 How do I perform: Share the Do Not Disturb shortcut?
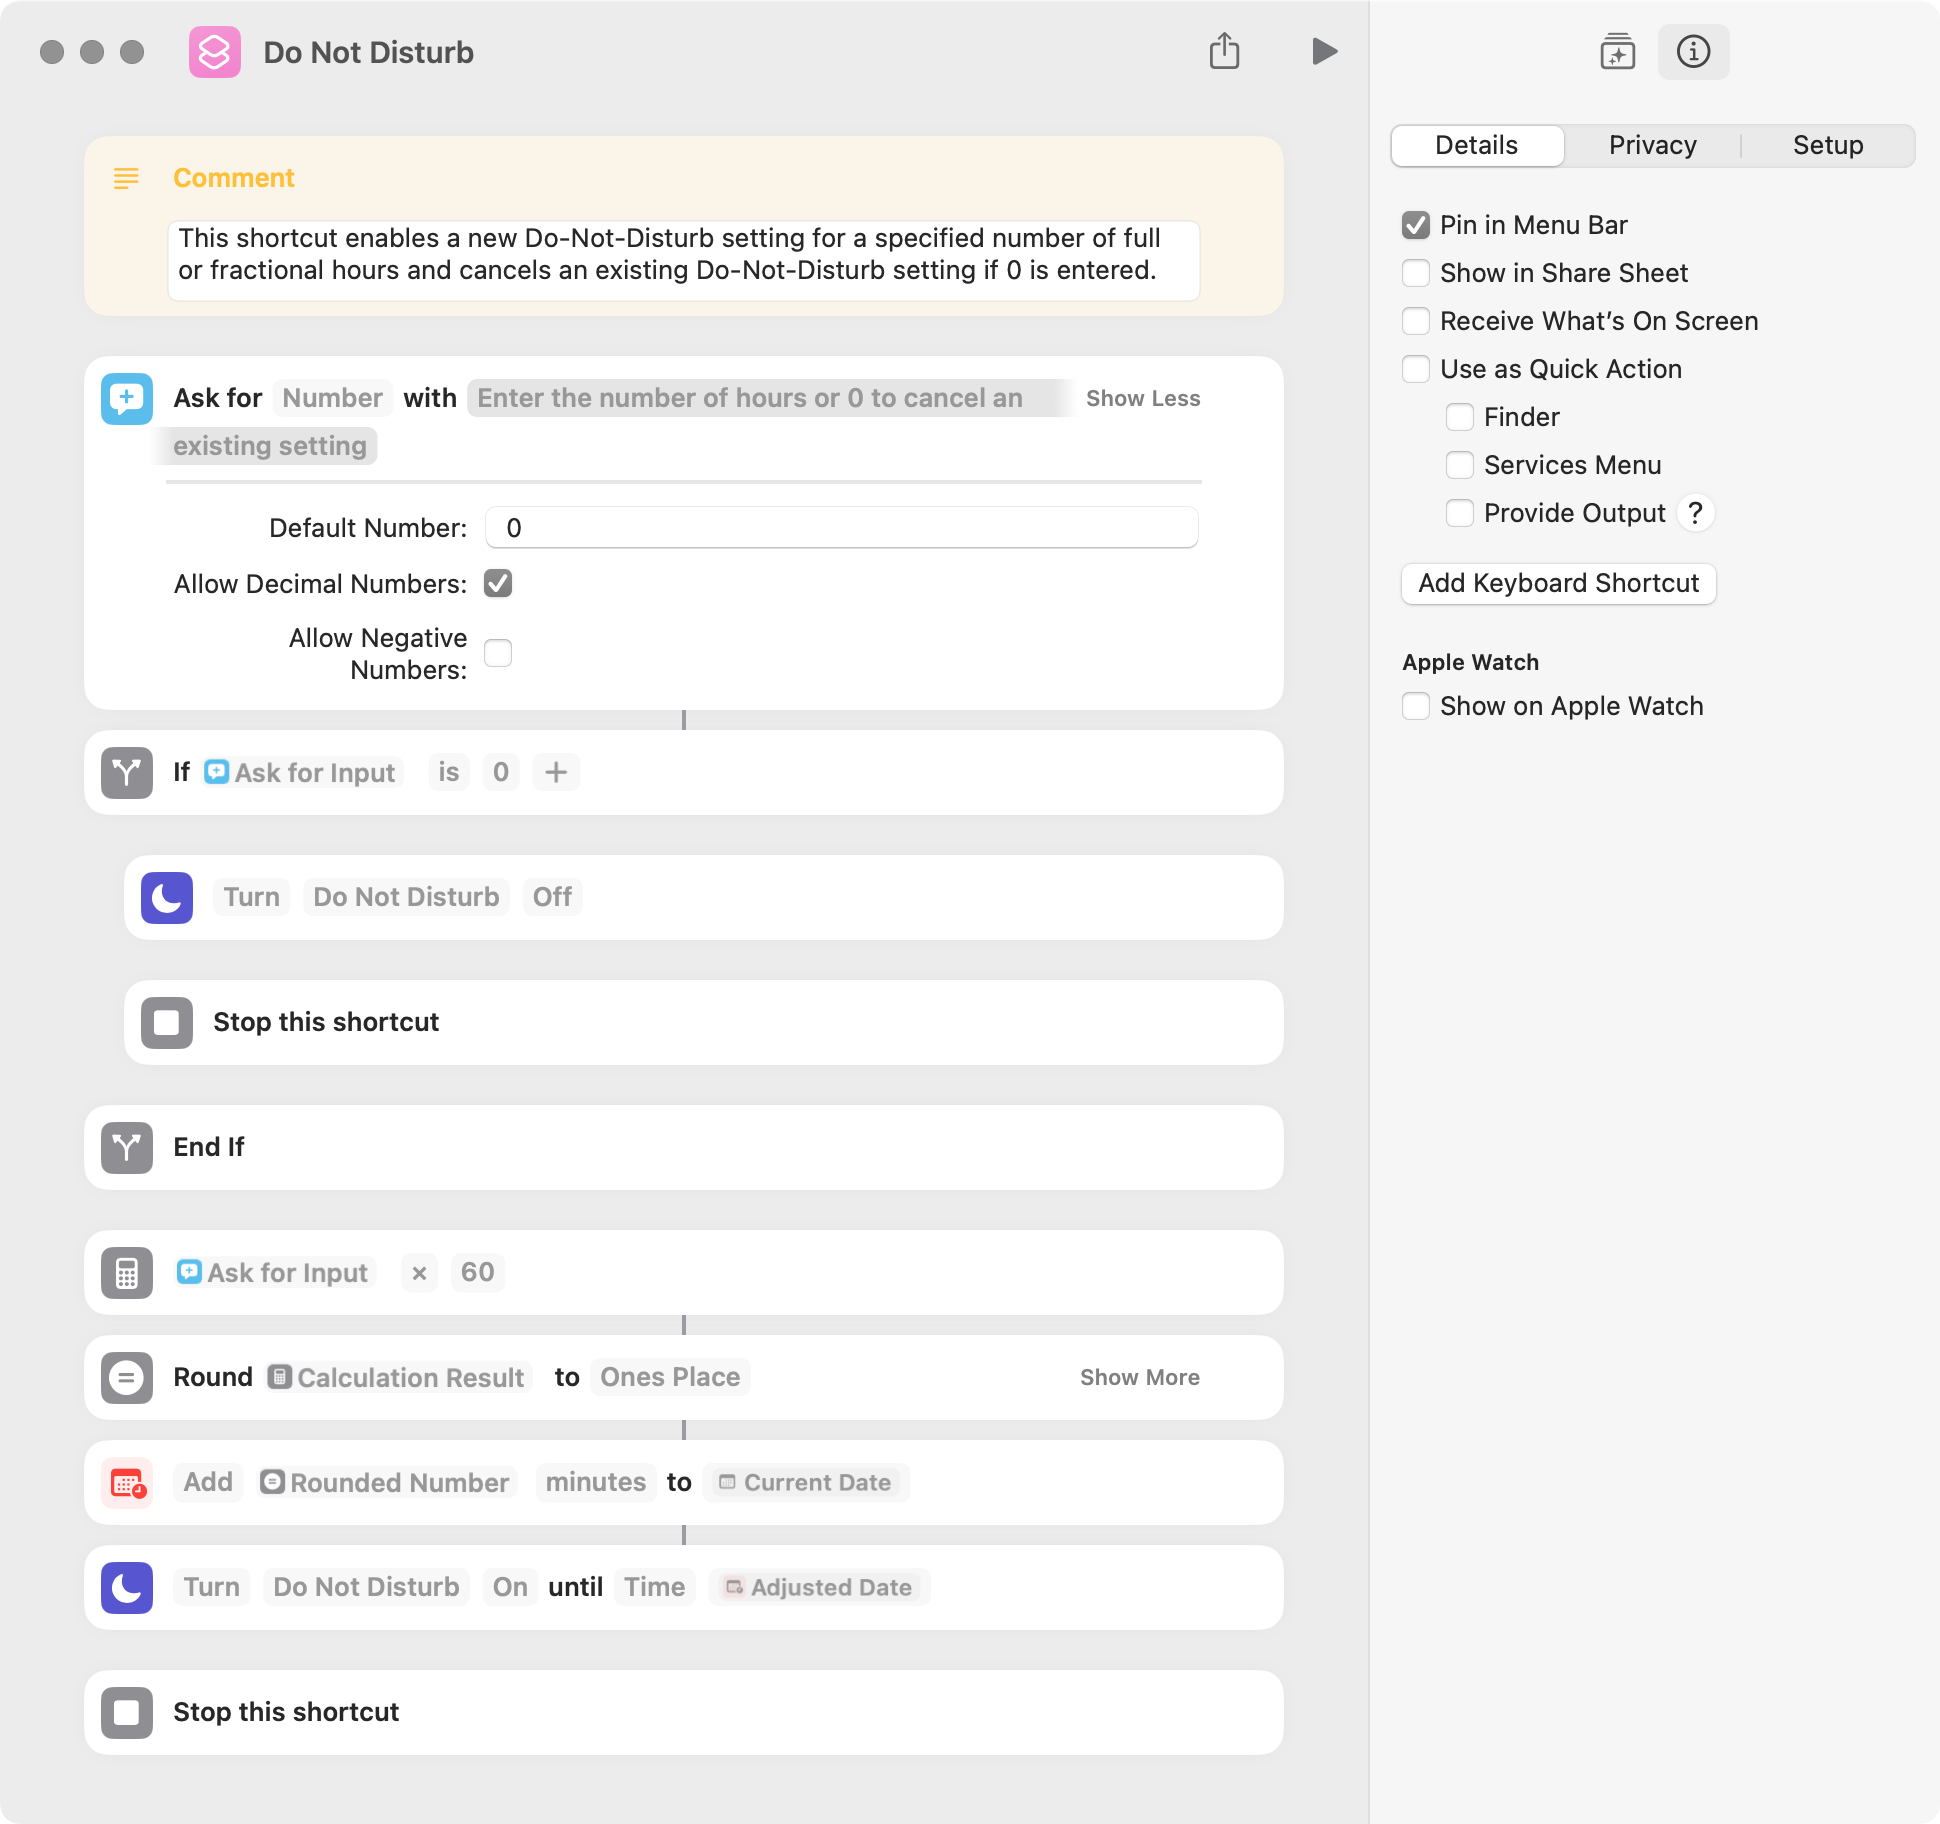1224,51
